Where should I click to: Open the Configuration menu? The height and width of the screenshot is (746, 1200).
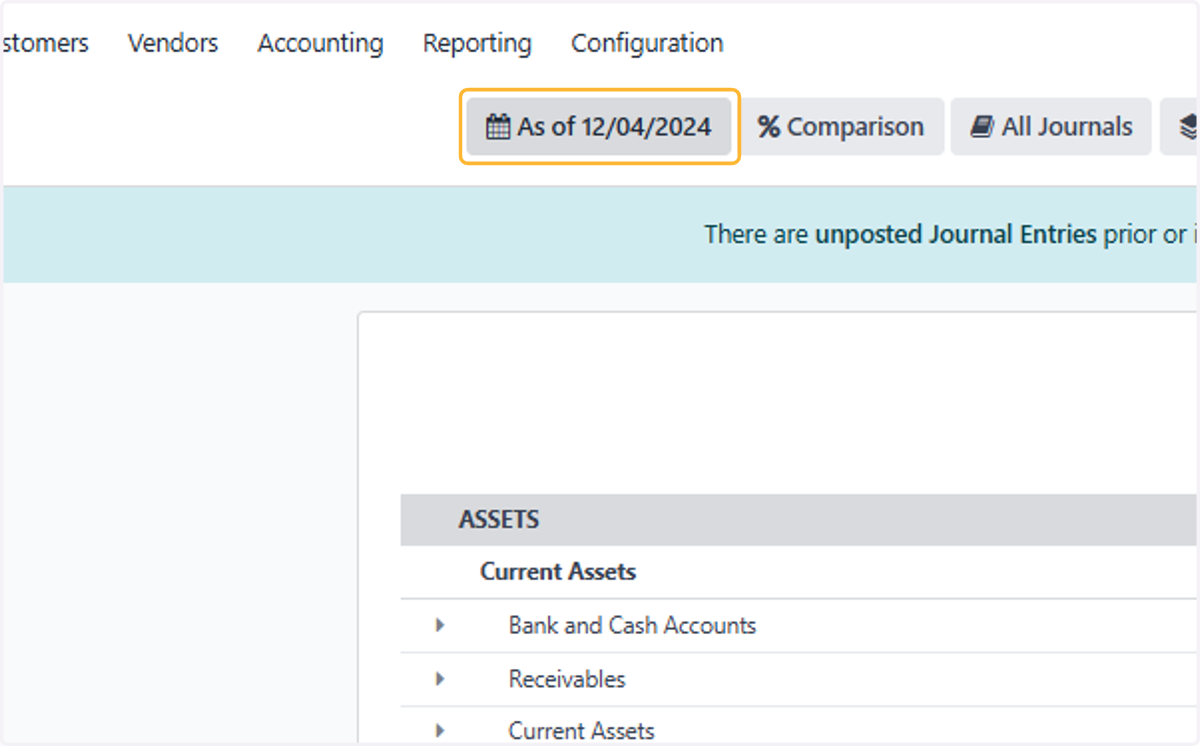click(647, 43)
